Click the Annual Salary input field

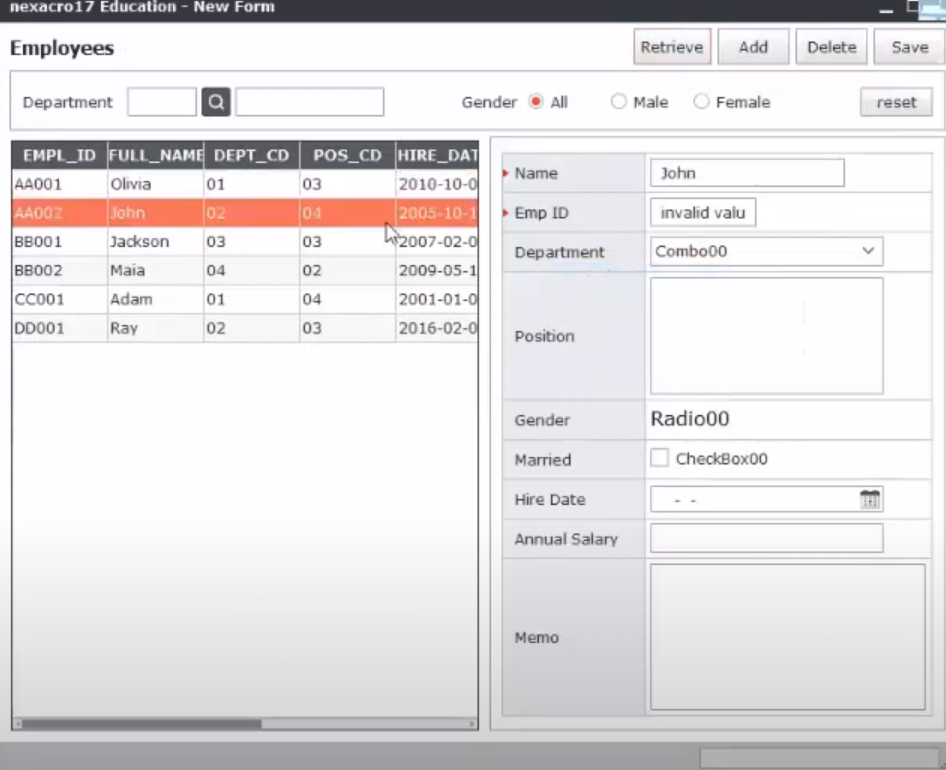point(766,538)
